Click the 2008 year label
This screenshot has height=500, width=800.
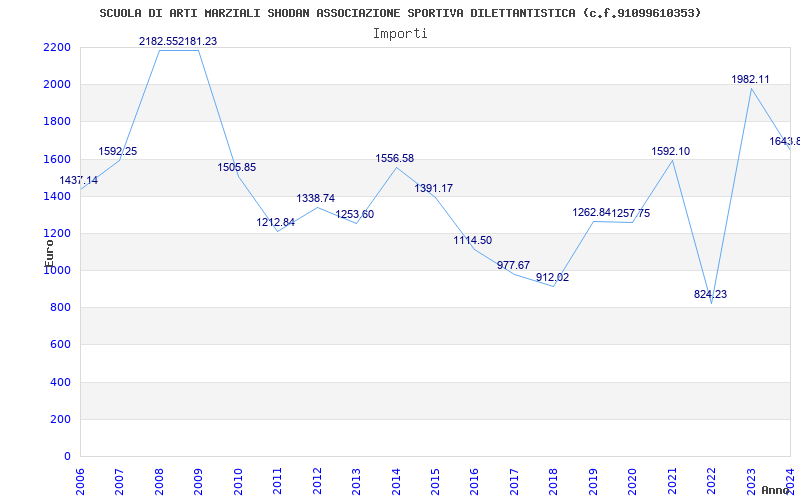[x=159, y=481]
